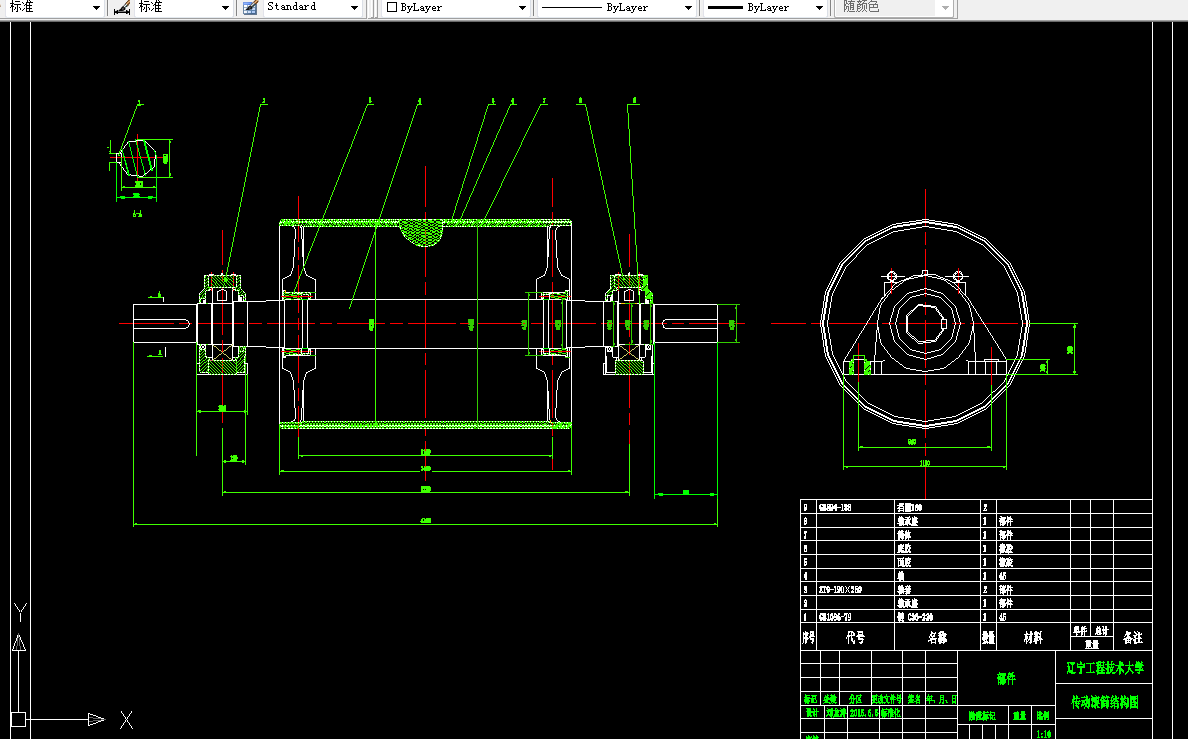Click the UCS origin icon in the drawing corner
The height and width of the screenshot is (739, 1188).
19,719
